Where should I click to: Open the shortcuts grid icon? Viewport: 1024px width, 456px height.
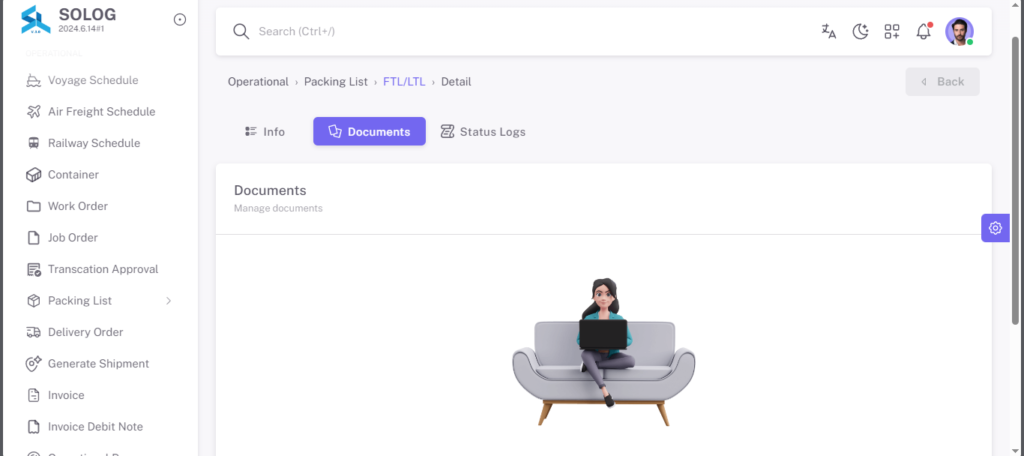[x=892, y=31]
